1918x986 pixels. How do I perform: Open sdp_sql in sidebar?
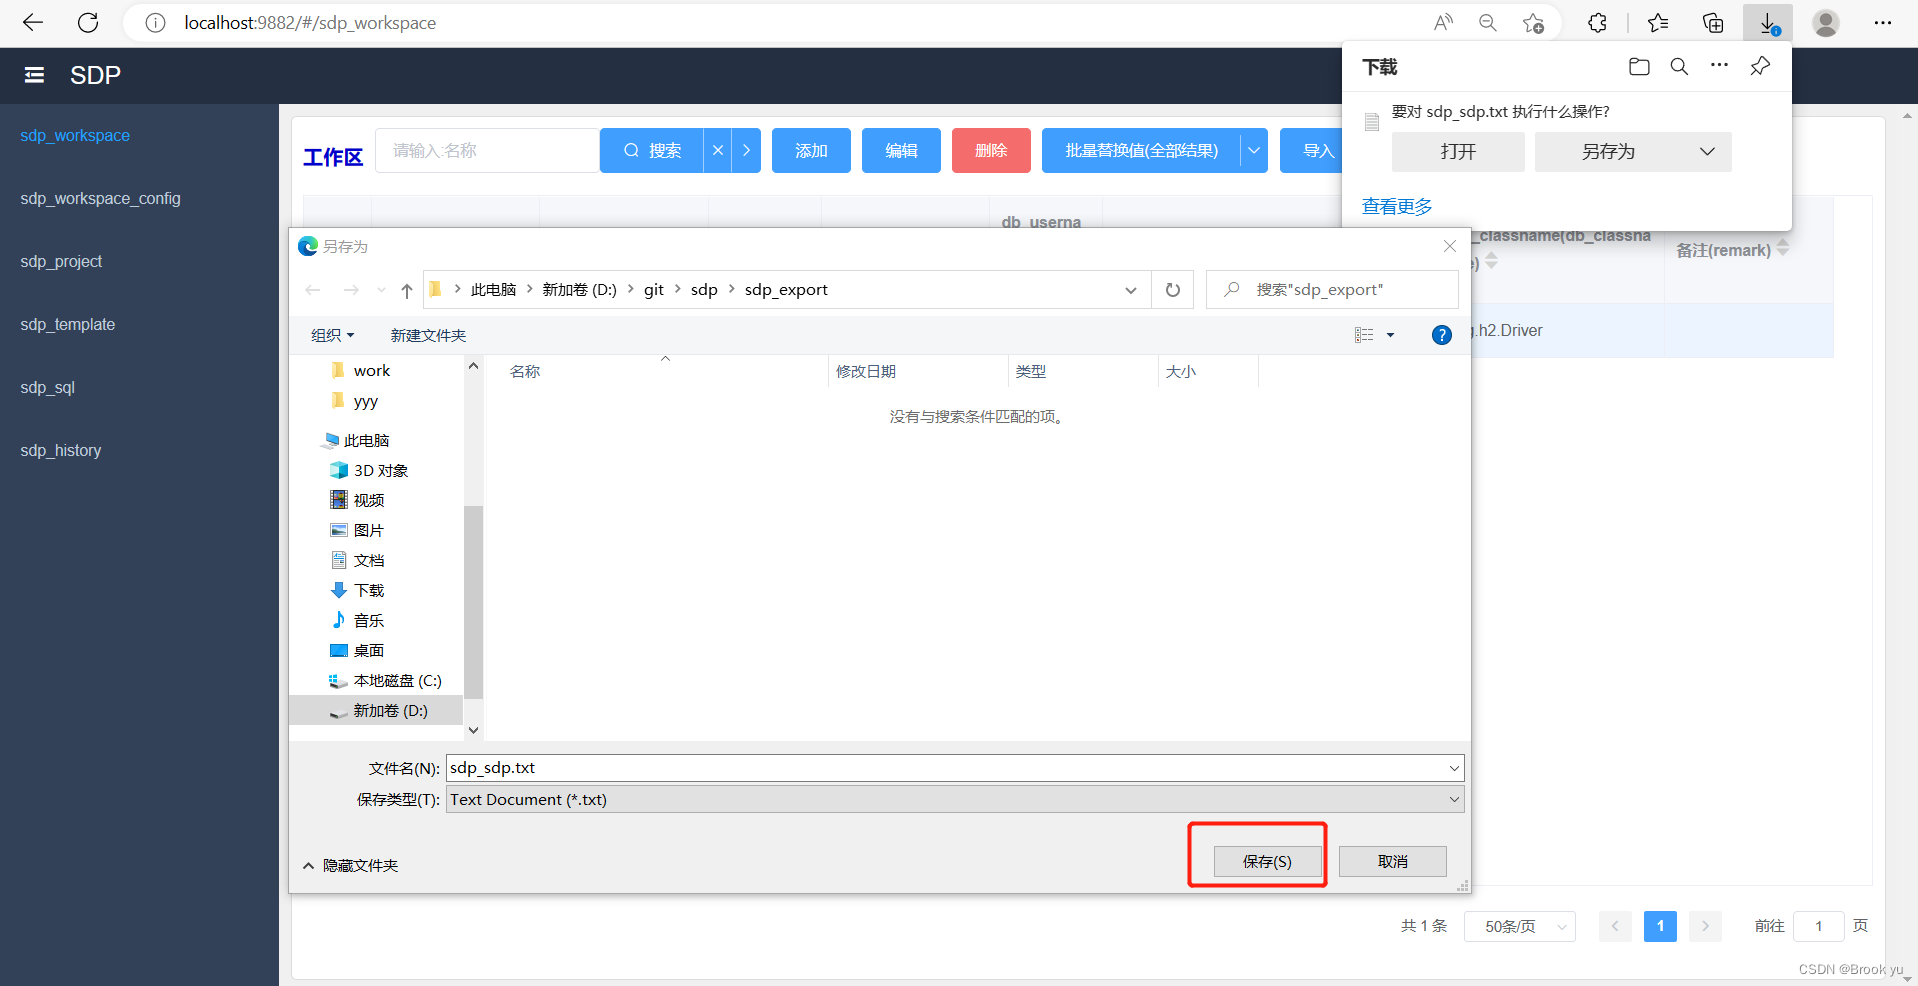click(x=48, y=387)
